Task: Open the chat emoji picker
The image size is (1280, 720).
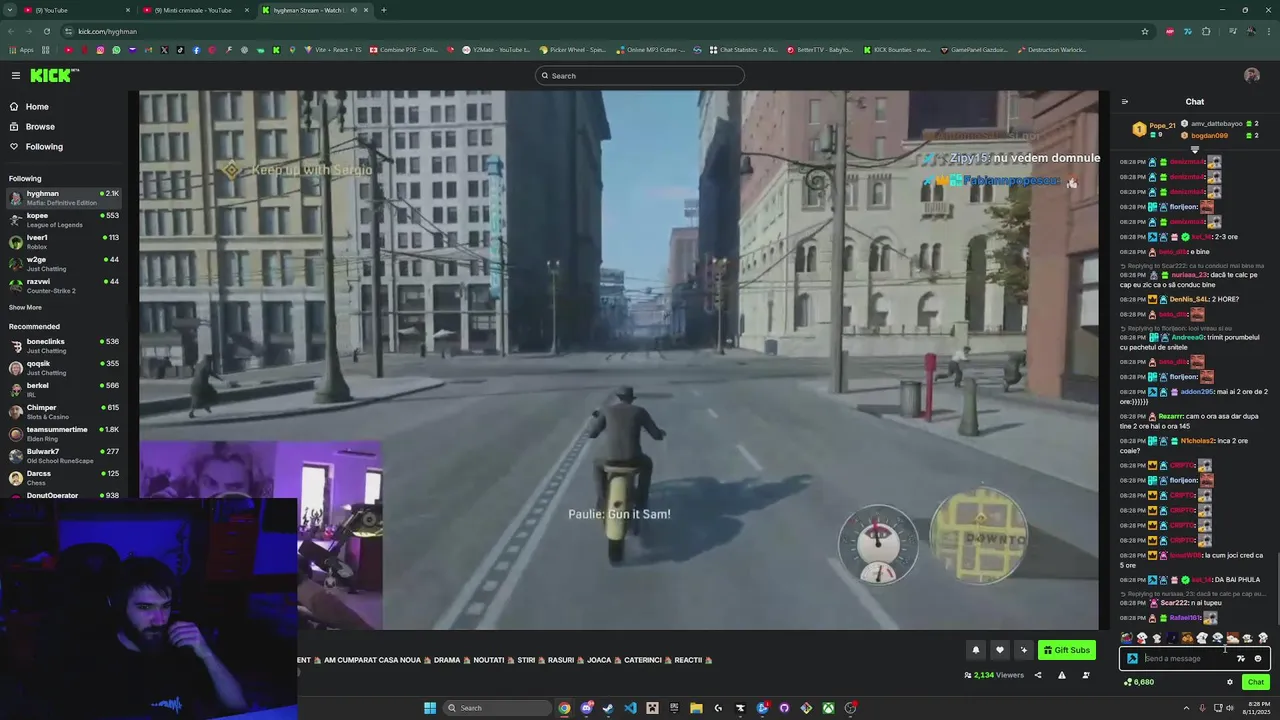Action: [1258, 659]
